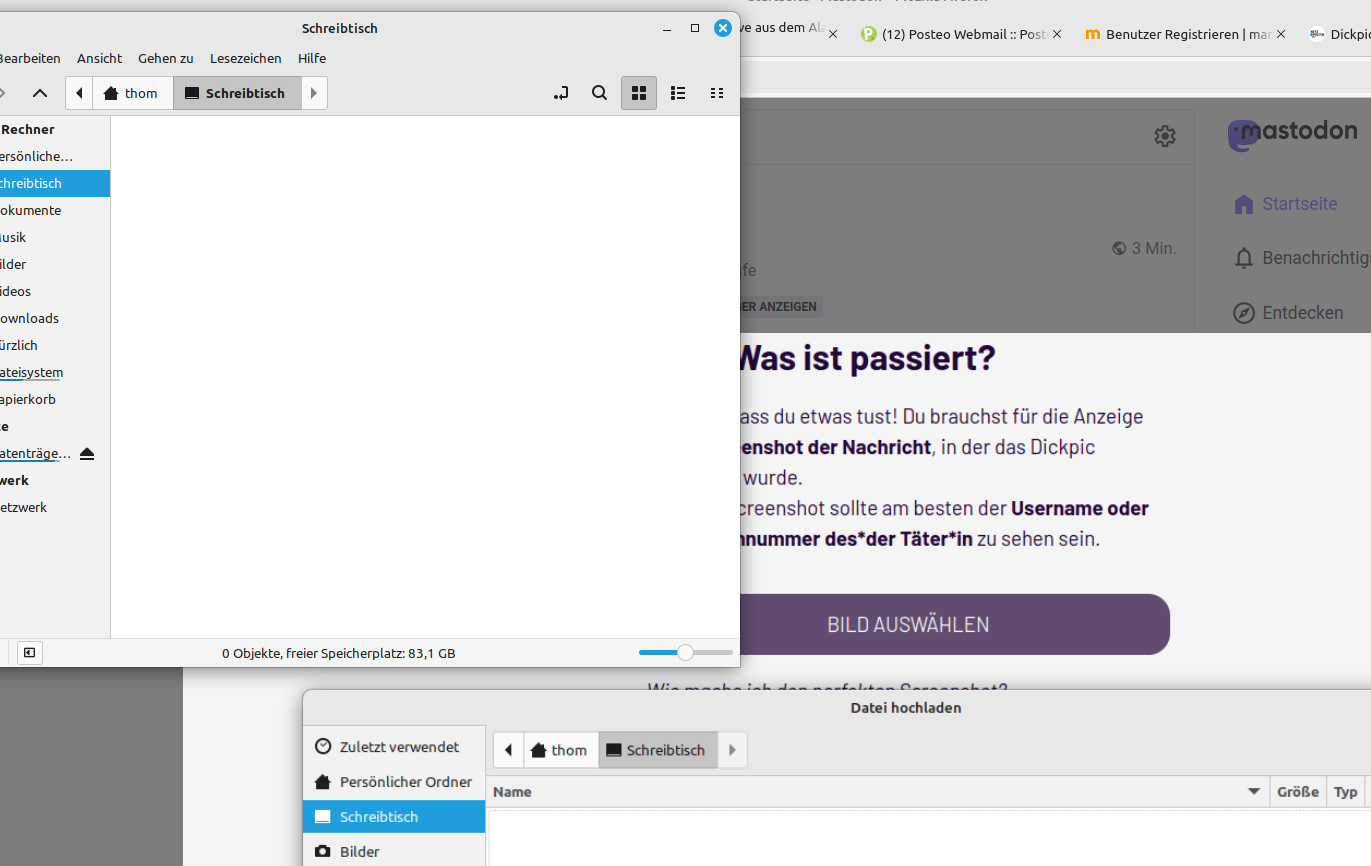Sort upload dialog by Größe column
The width and height of the screenshot is (1371, 866).
[1297, 792]
